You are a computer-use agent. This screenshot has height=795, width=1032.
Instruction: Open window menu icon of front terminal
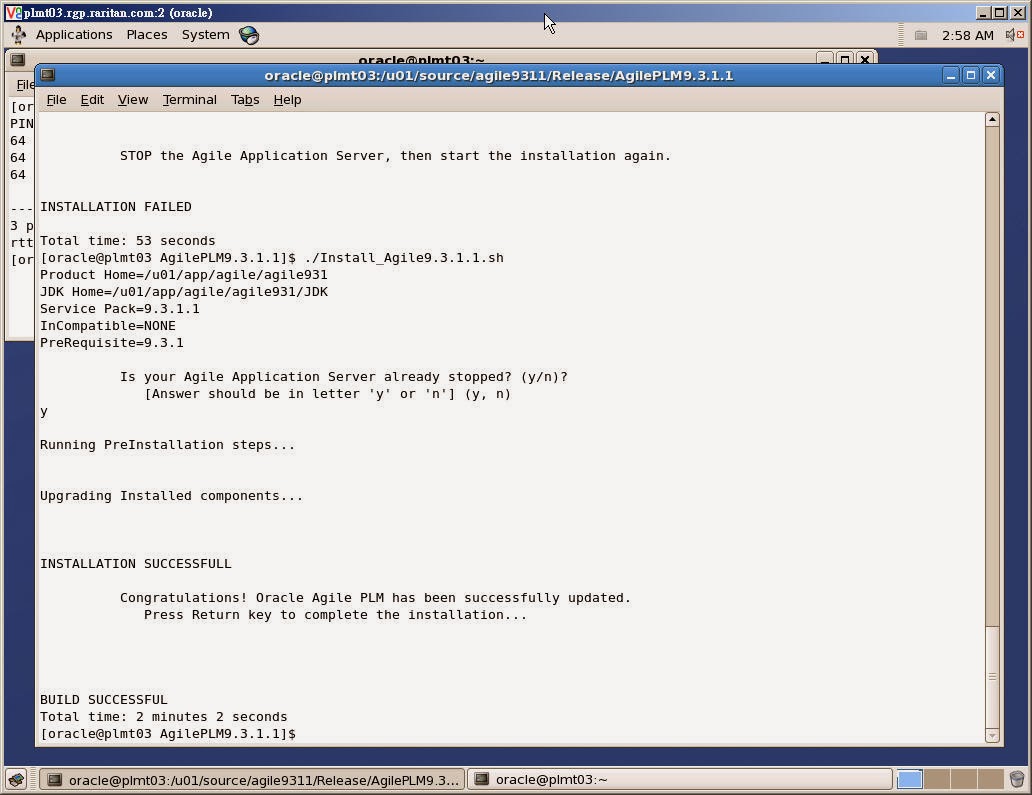pos(47,75)
